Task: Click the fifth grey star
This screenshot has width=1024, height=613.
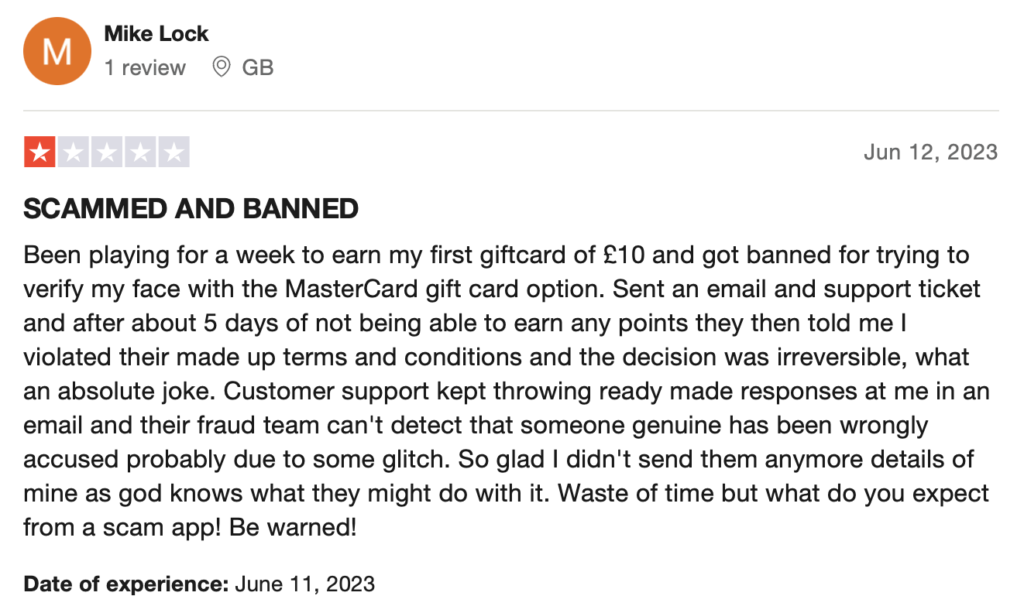Action: point(174,152)
